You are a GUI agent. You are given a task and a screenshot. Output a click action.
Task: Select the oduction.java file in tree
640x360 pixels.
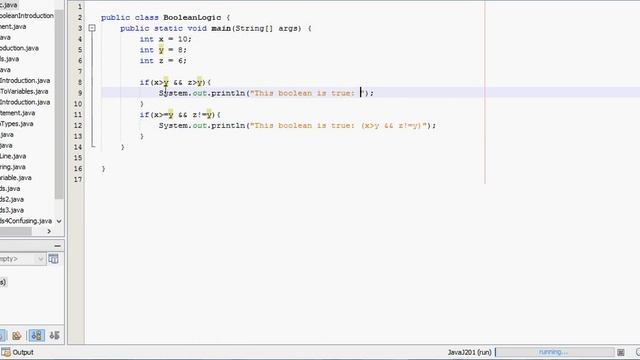point(19,48)
